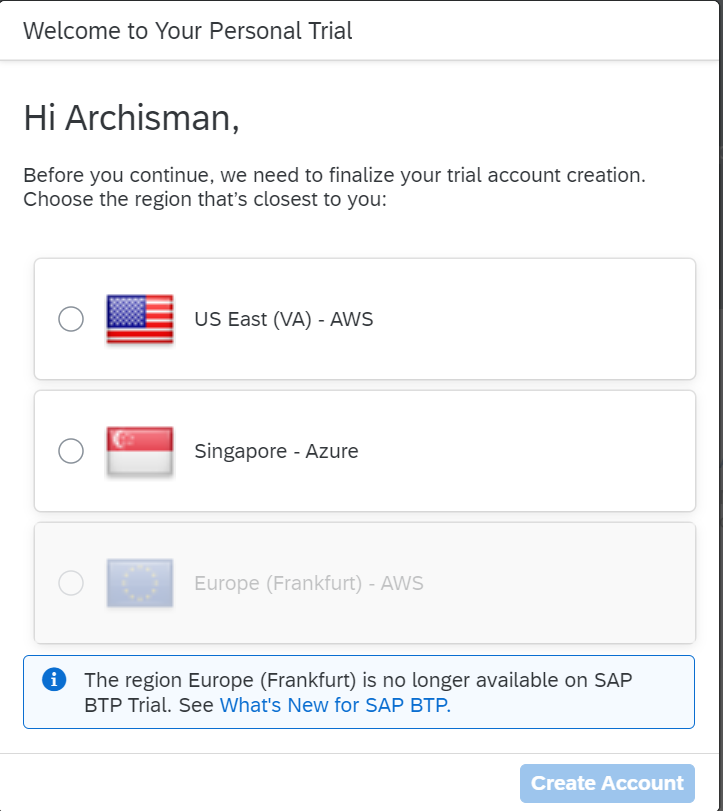
Task: Select the US East (VA) radio button
Action: tap(71, 319)
